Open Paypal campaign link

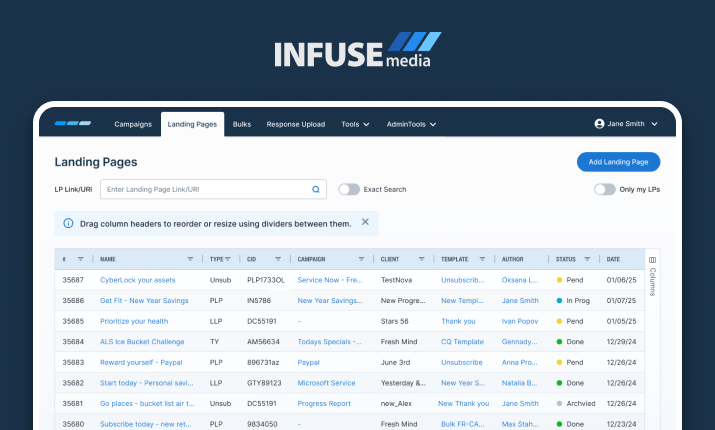click(309, 363)
